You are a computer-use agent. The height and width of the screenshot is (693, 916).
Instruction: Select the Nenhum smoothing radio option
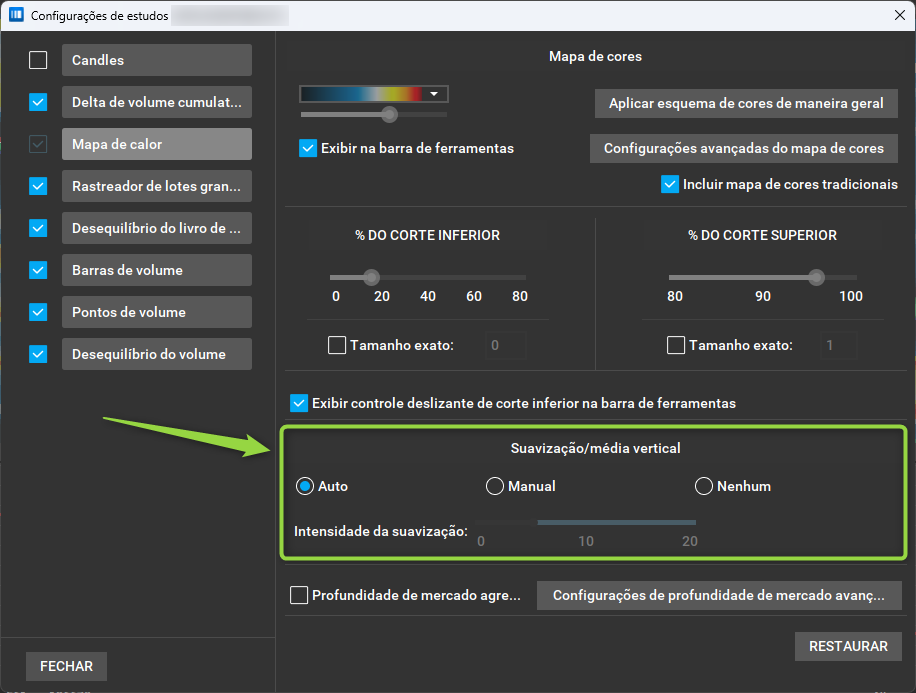[x=703, y=486]
